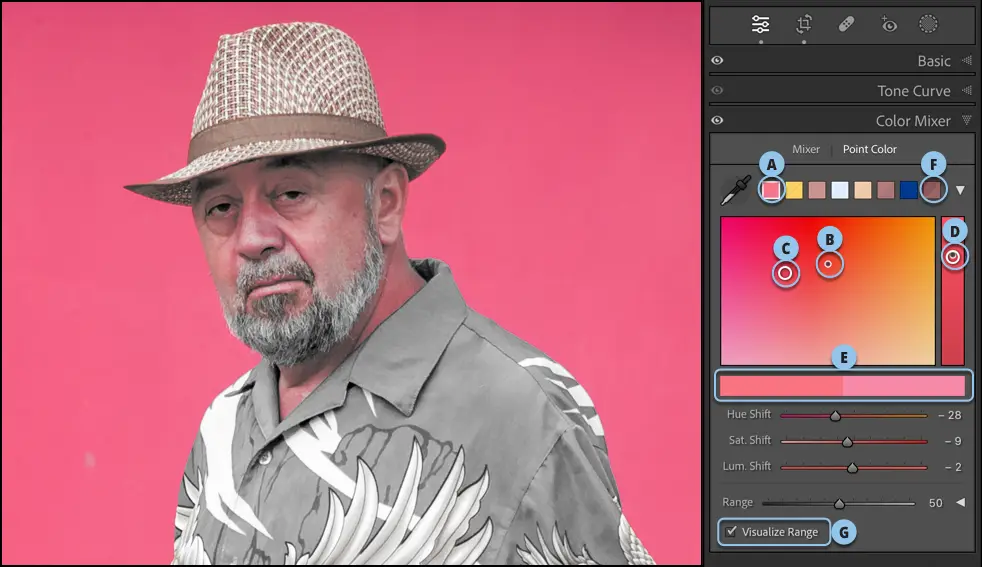The height and width of the screenshot is (567, 982).
Task: Uncheck the Visualize Range checkbox
Action: click(731, 531)
